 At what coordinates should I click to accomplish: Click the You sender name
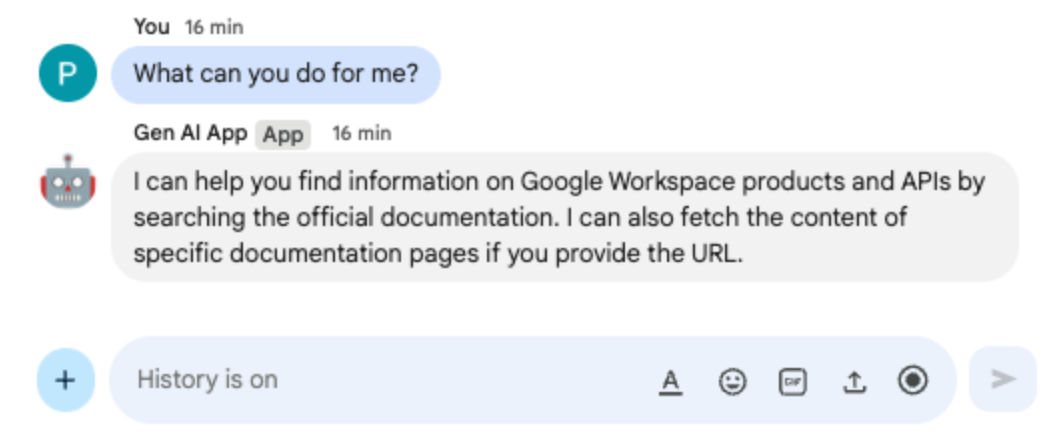152,27
